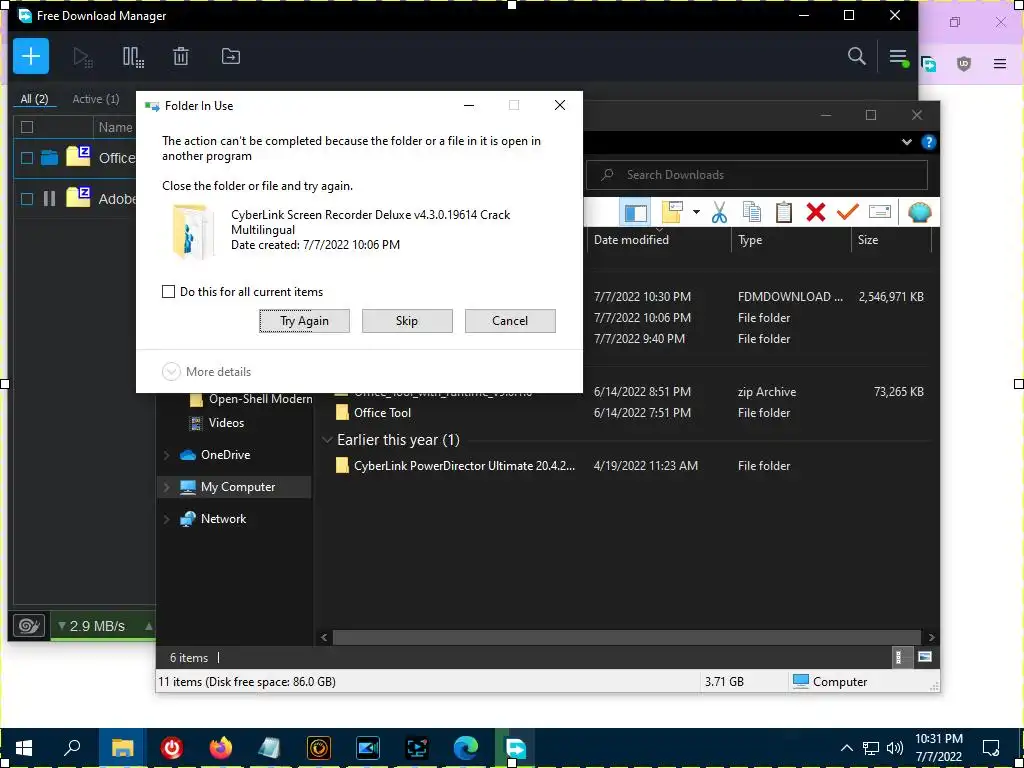Click in the Search Downloads field

[756, 174]
